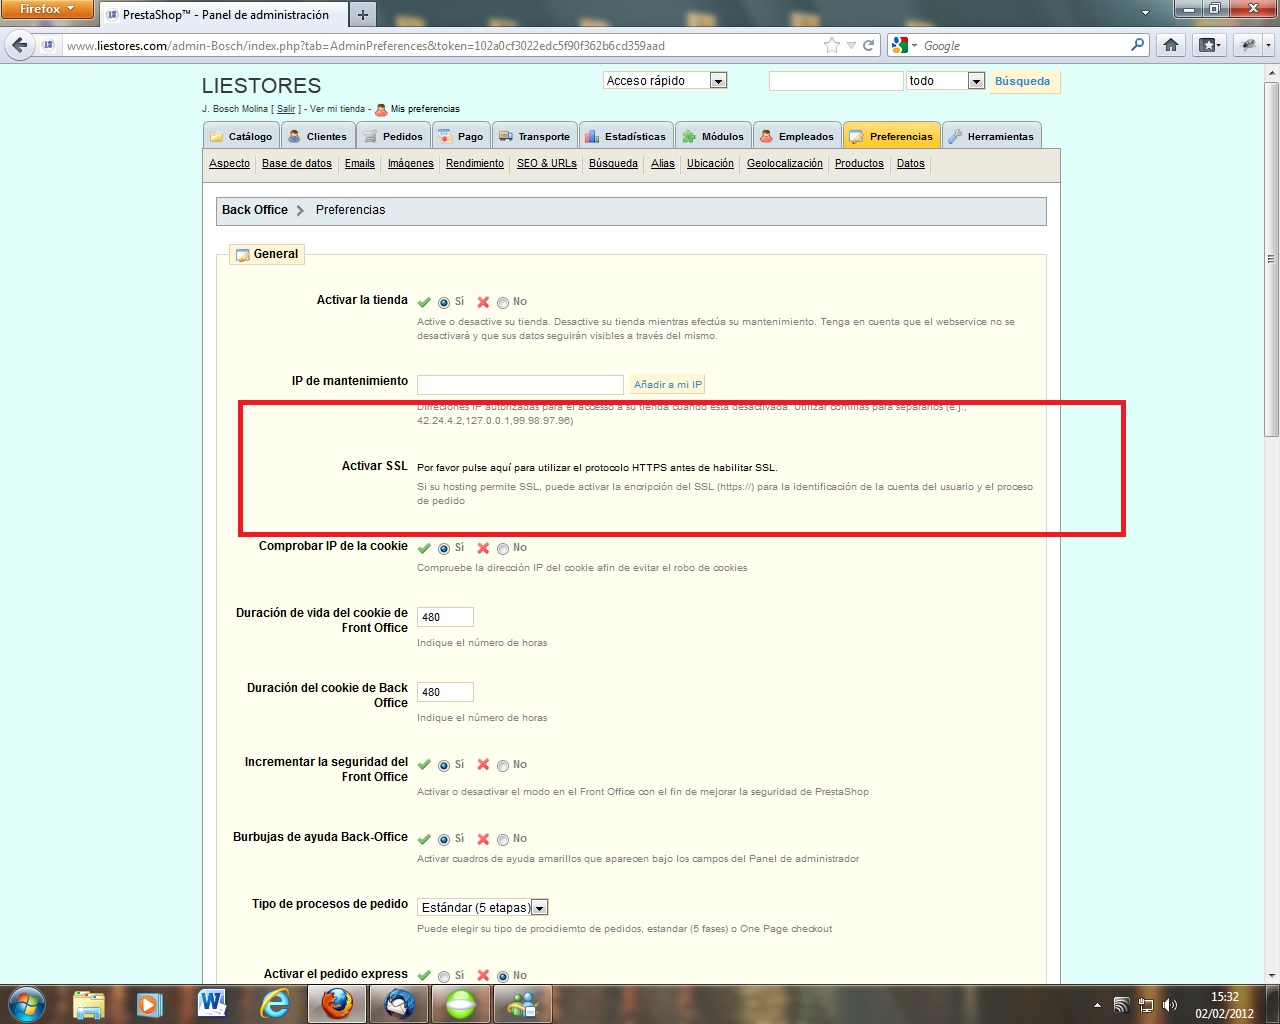Enable Burbujas de ayuda Back-Office with Sí
The width and height of the screenshot is (1280, 1024).
pyautogui.click(x=444, y=839)
